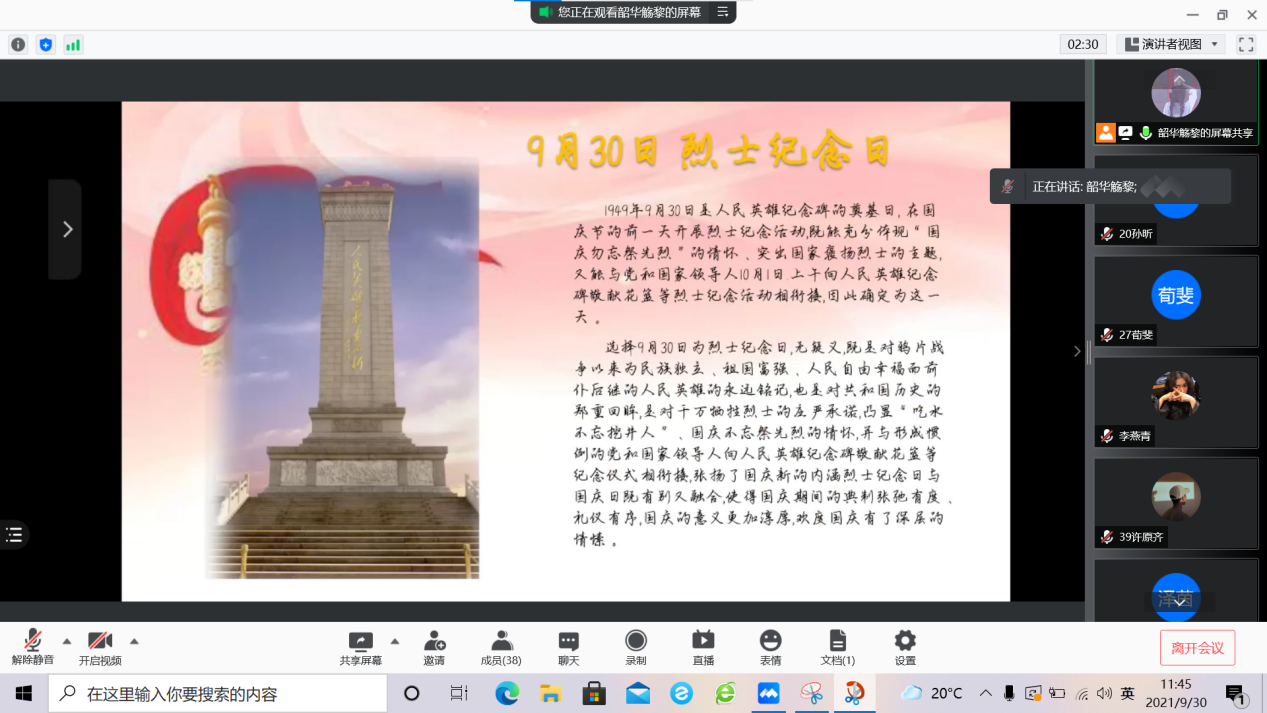
Task: Click the 离开会议 leave meeting button
Action: tap(1197, 648)
